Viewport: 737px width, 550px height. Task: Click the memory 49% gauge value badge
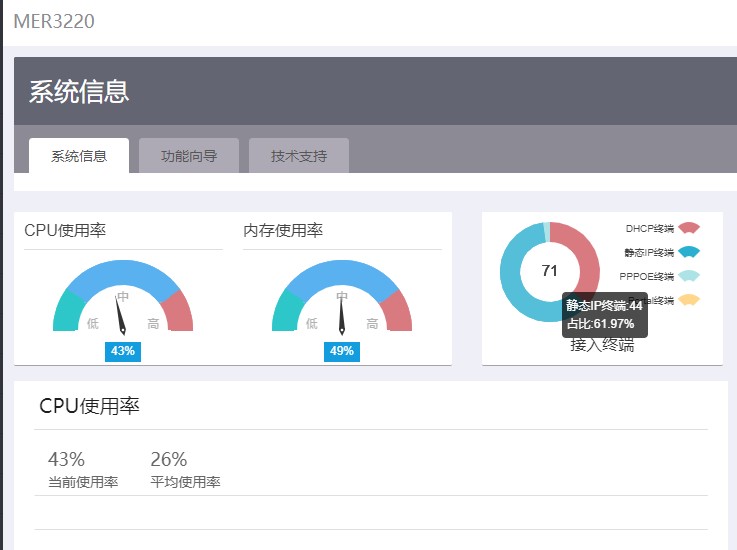click(342, 351)
